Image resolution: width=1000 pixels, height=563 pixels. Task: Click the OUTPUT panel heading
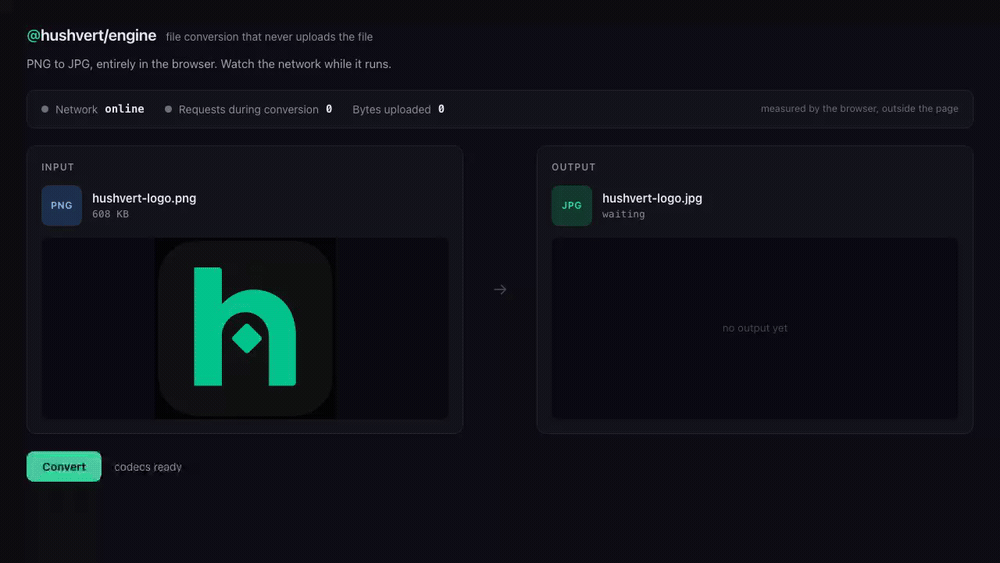tap(573, 167)
